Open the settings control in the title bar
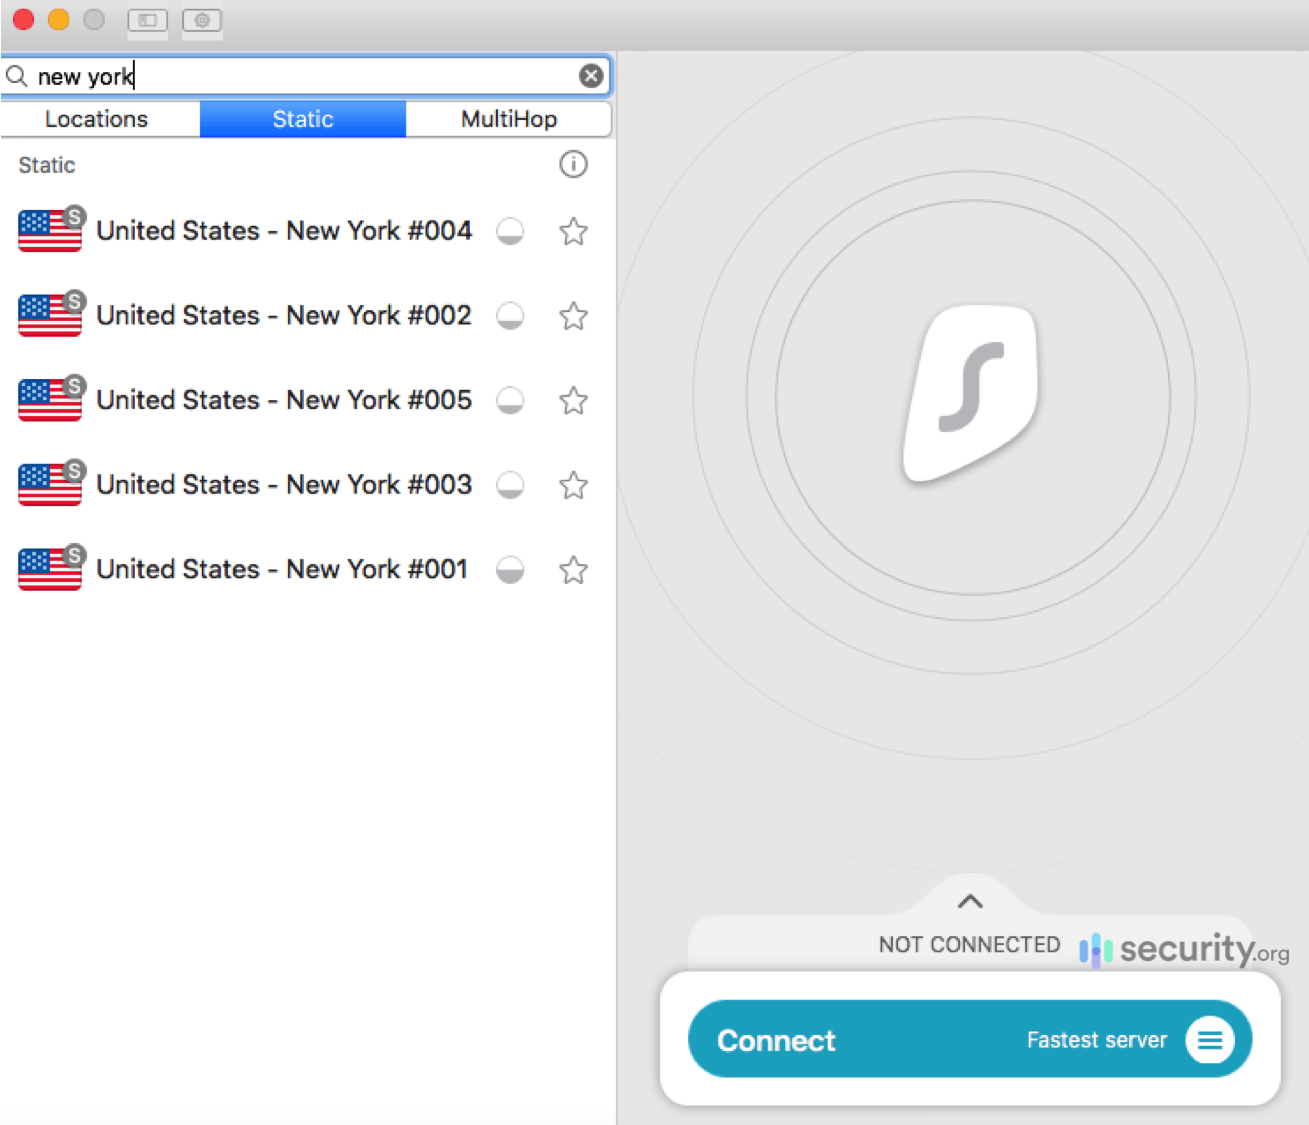 point(202,20)
